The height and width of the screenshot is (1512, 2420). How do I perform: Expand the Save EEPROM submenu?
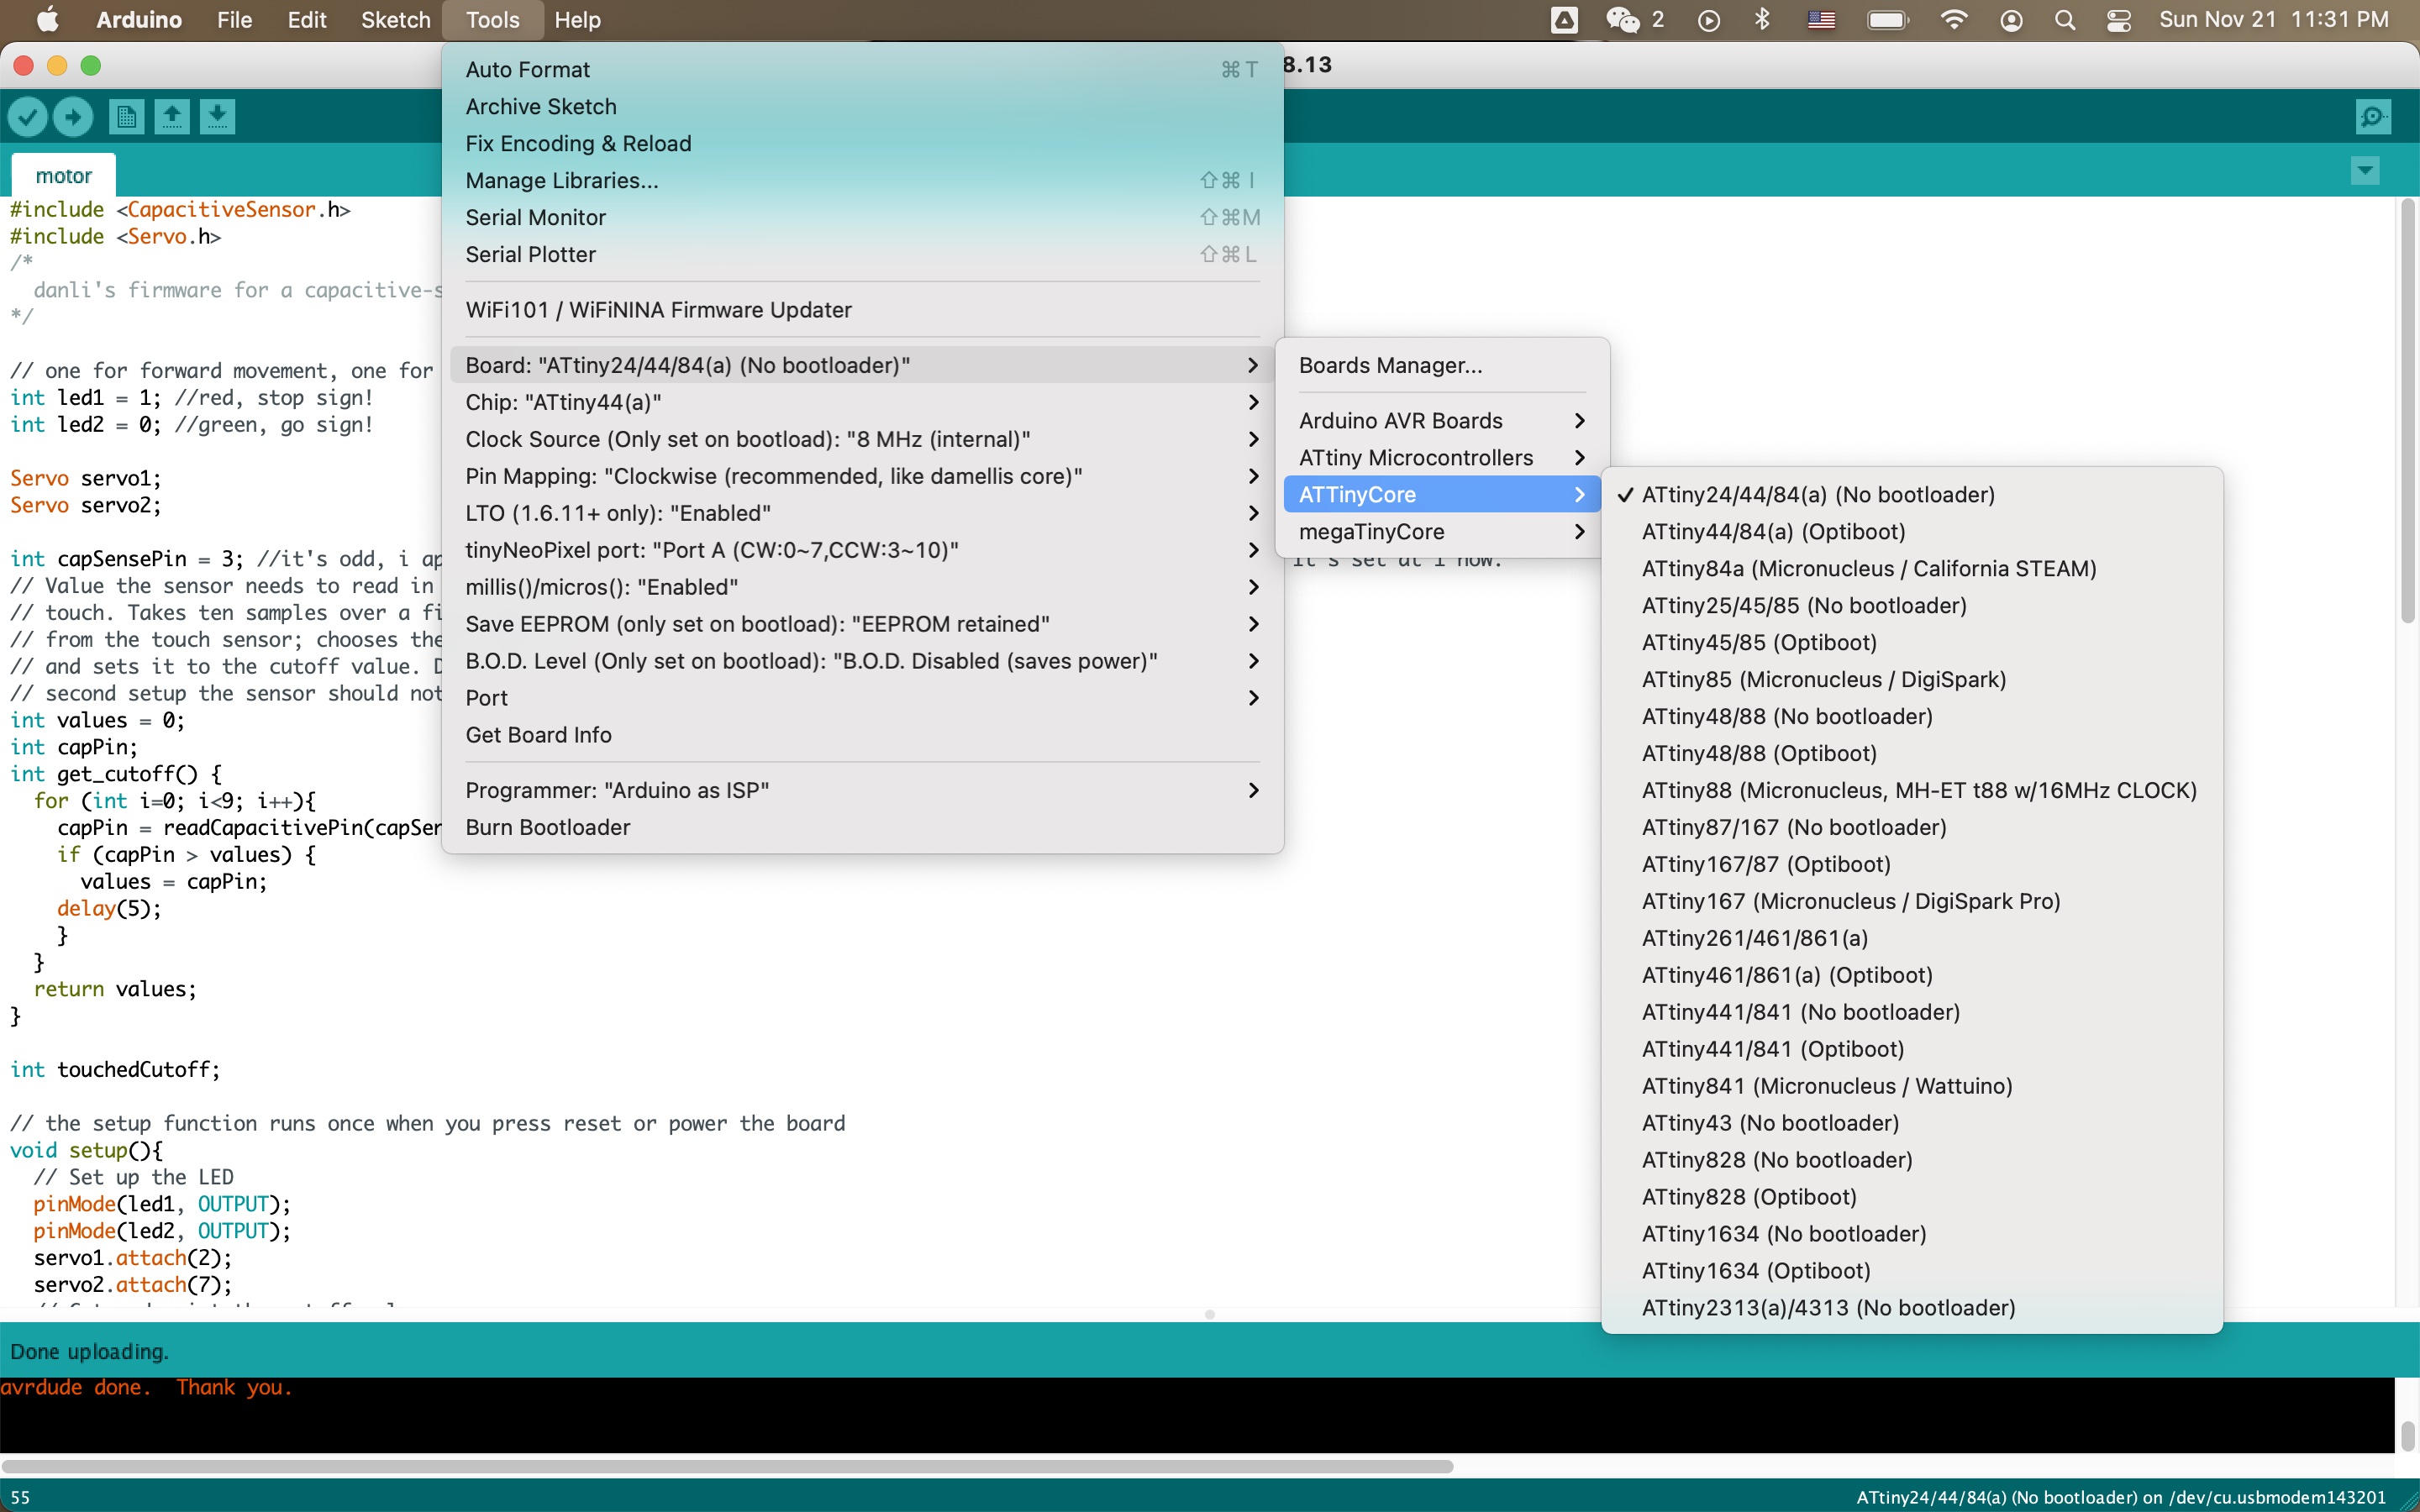tap(862, 624)
